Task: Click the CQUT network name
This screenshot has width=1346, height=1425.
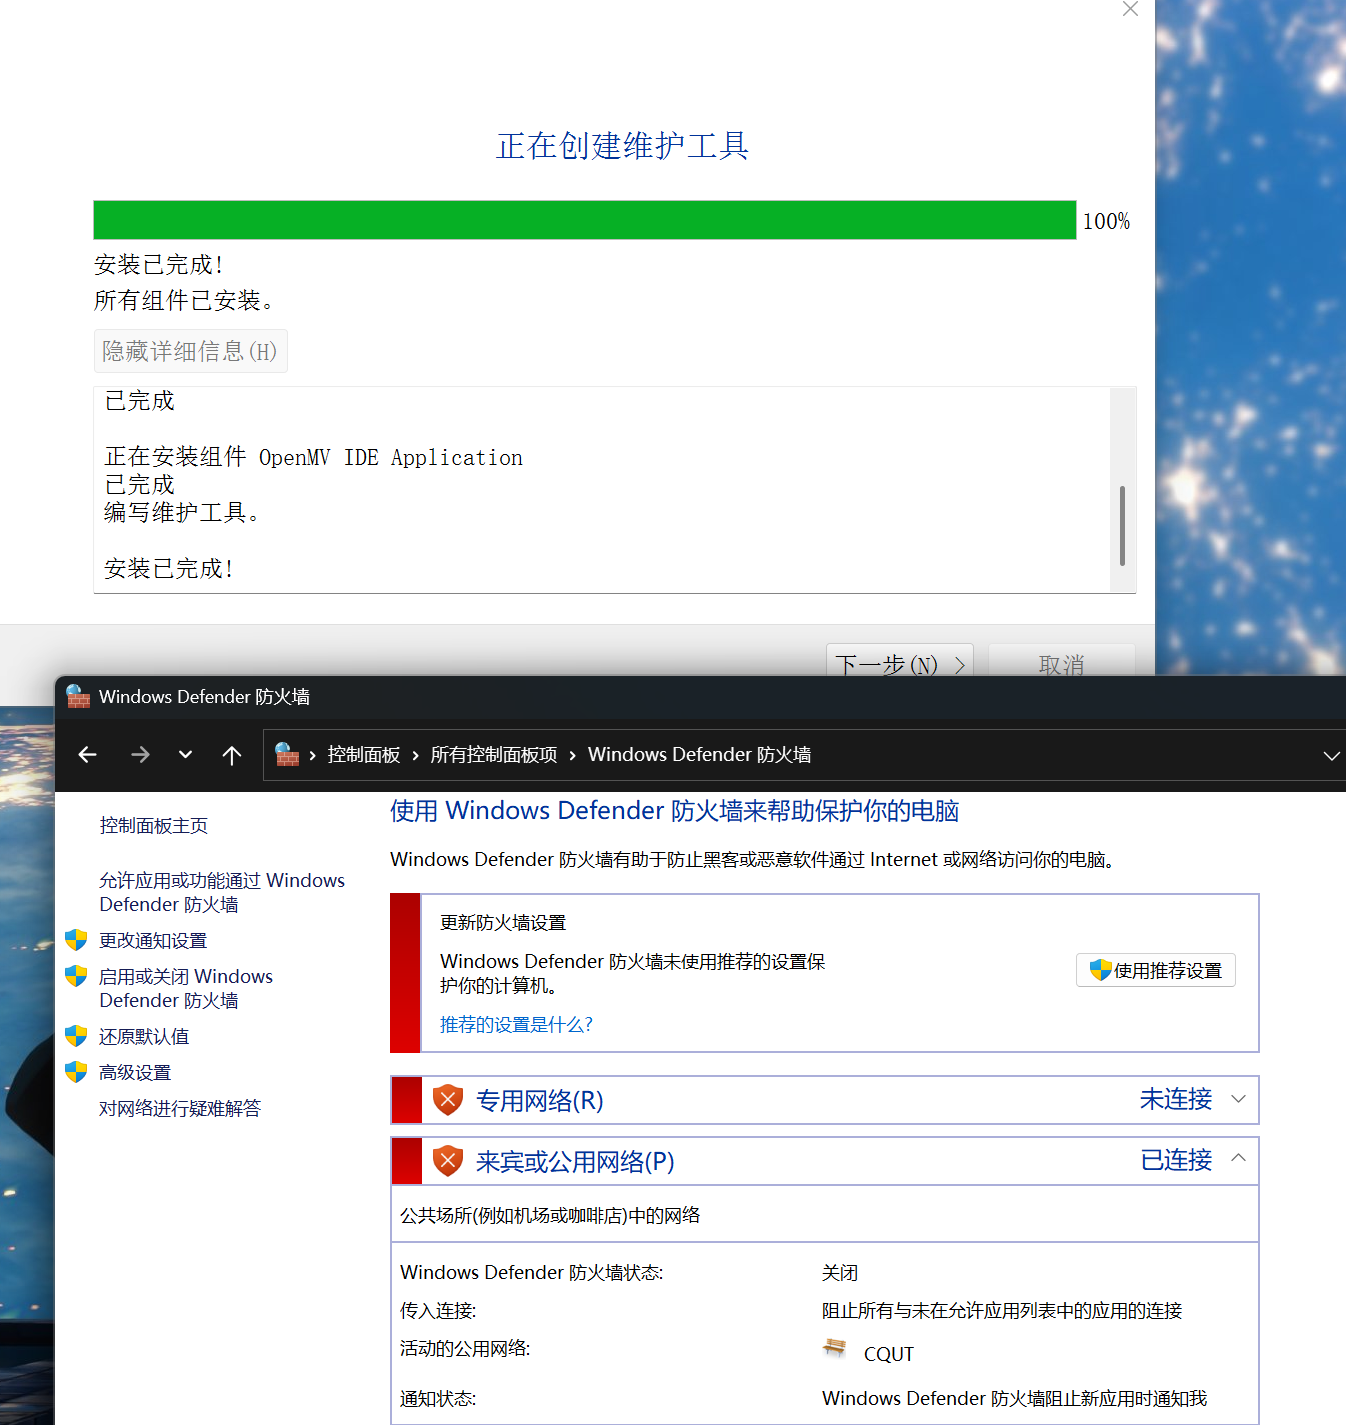Action: click(889, 1354)
